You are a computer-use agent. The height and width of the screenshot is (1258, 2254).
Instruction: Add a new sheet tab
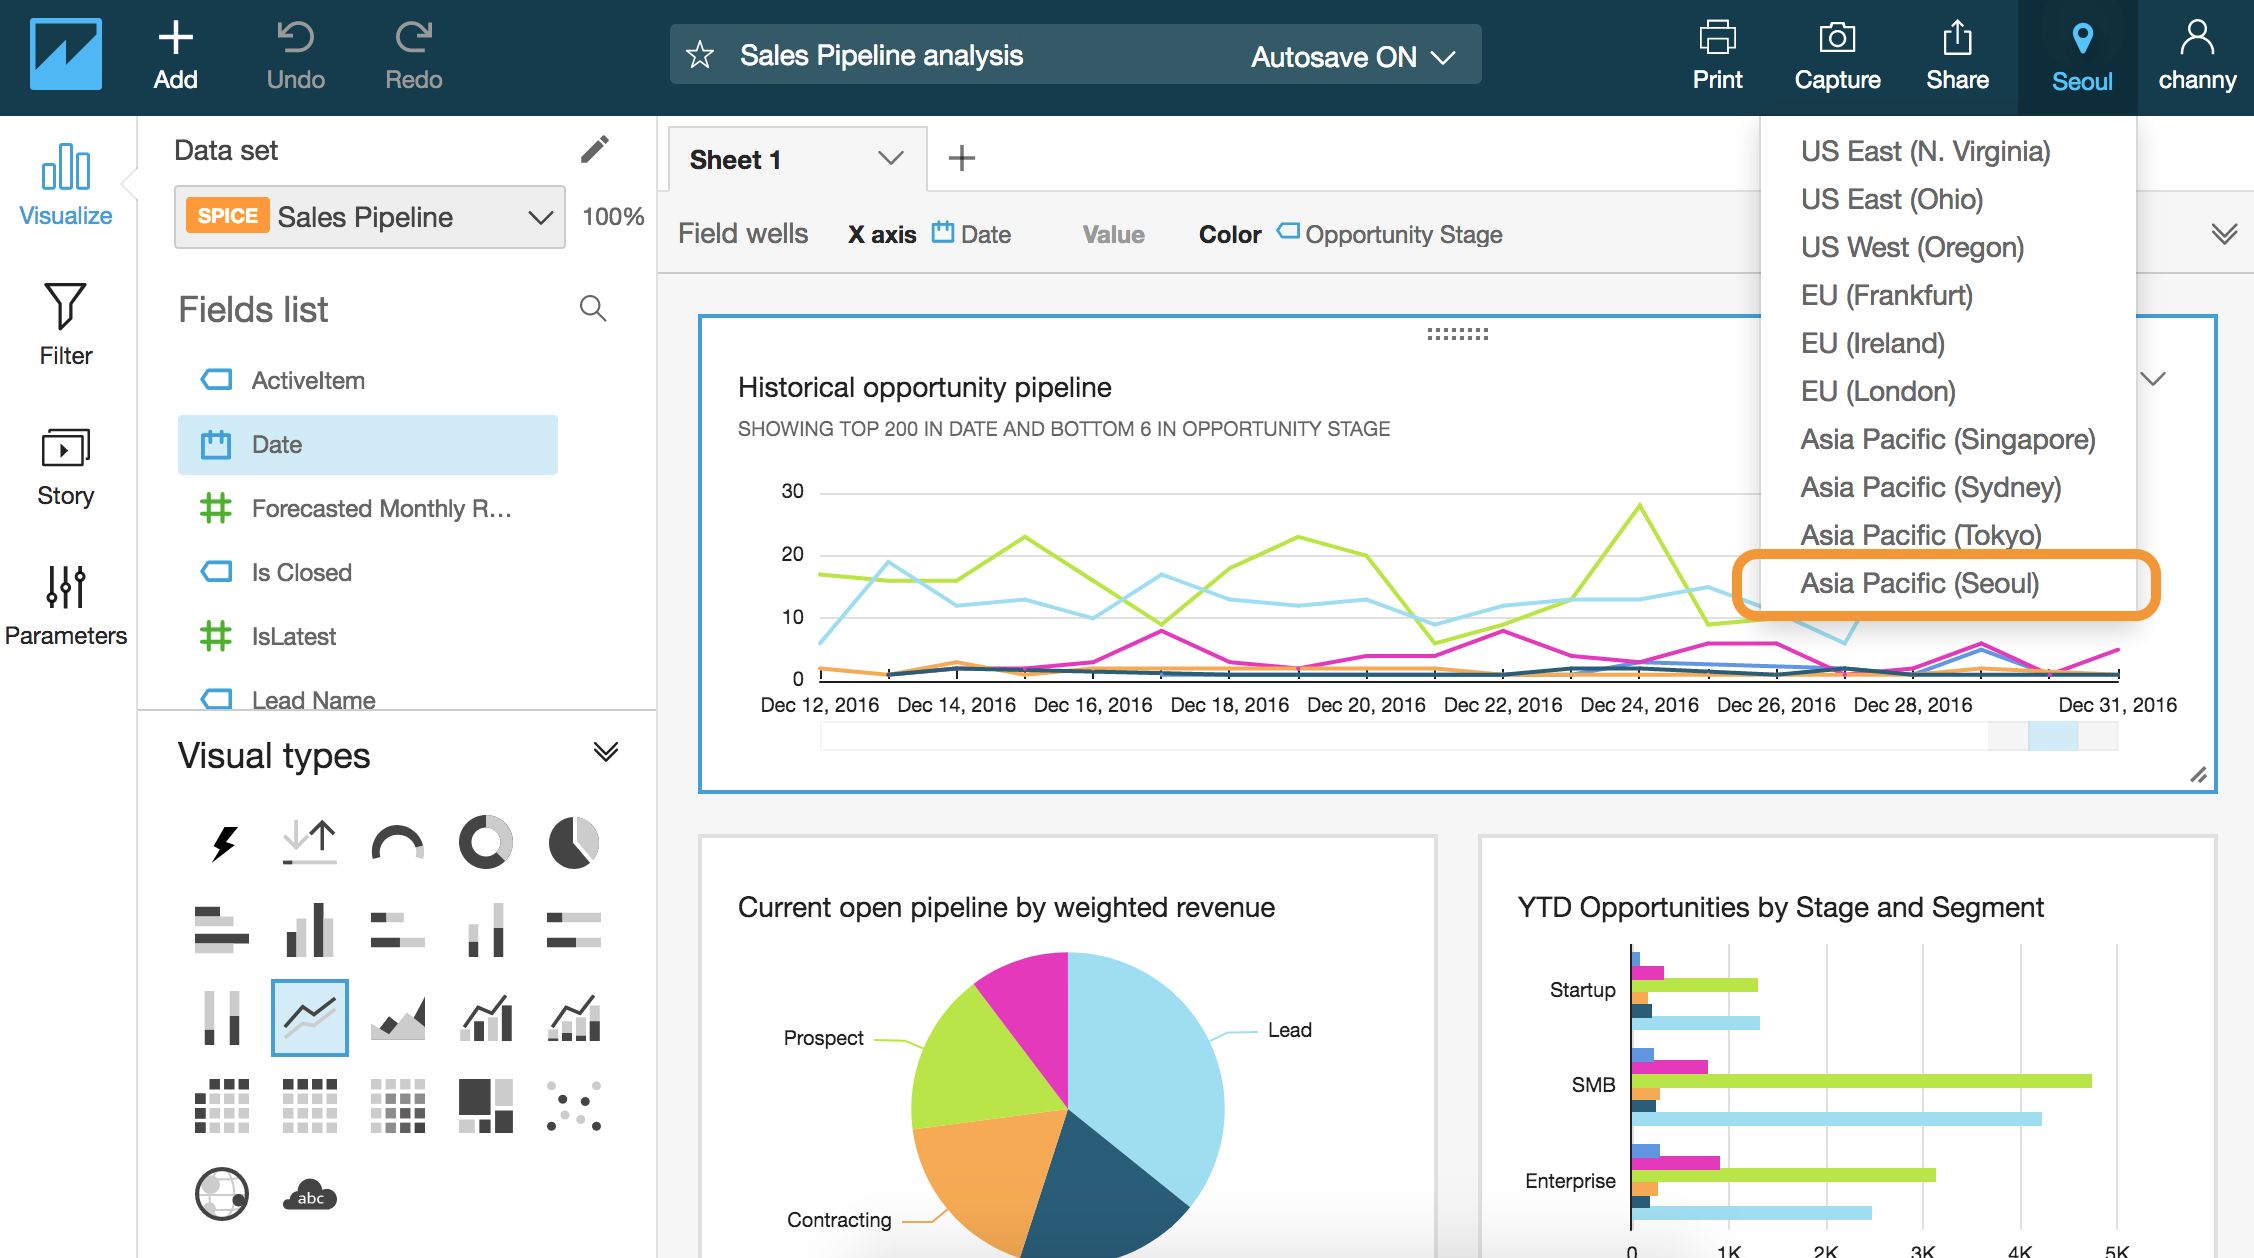pyautogui.click(x=961, y=159)
